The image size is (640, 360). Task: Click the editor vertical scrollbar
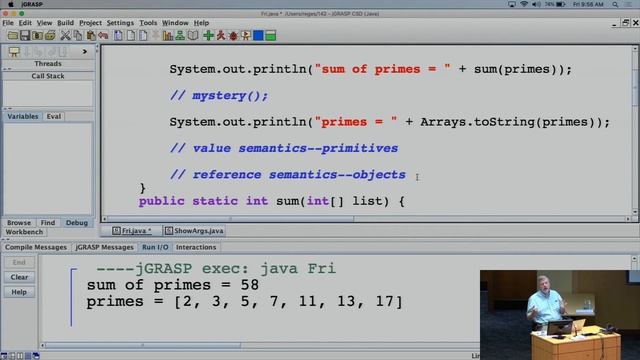pyautogui.click(x=635, y=131)
